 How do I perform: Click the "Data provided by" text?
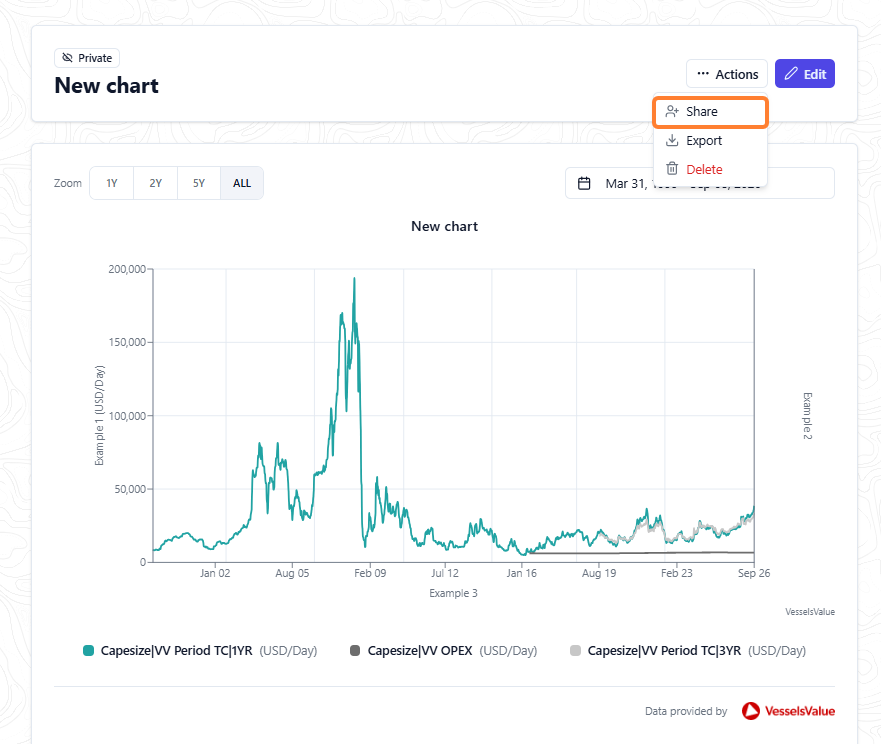coord(686,711)
